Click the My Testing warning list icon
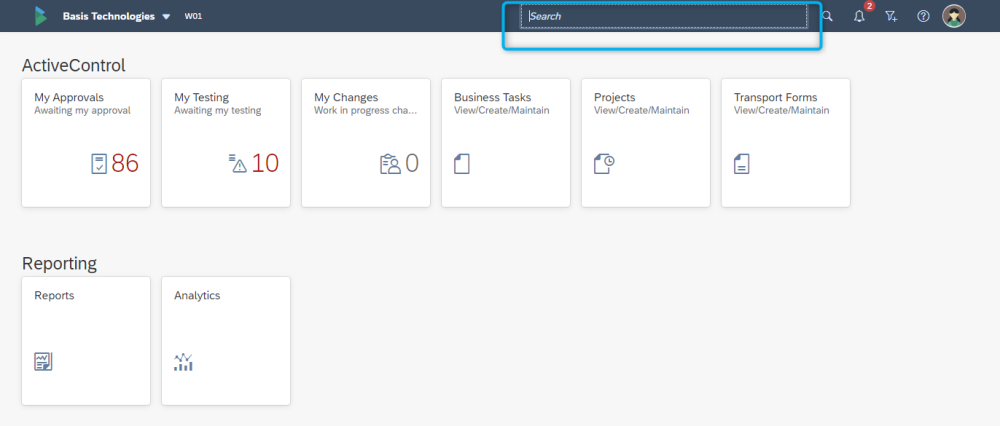 click(x=237, y=164)
